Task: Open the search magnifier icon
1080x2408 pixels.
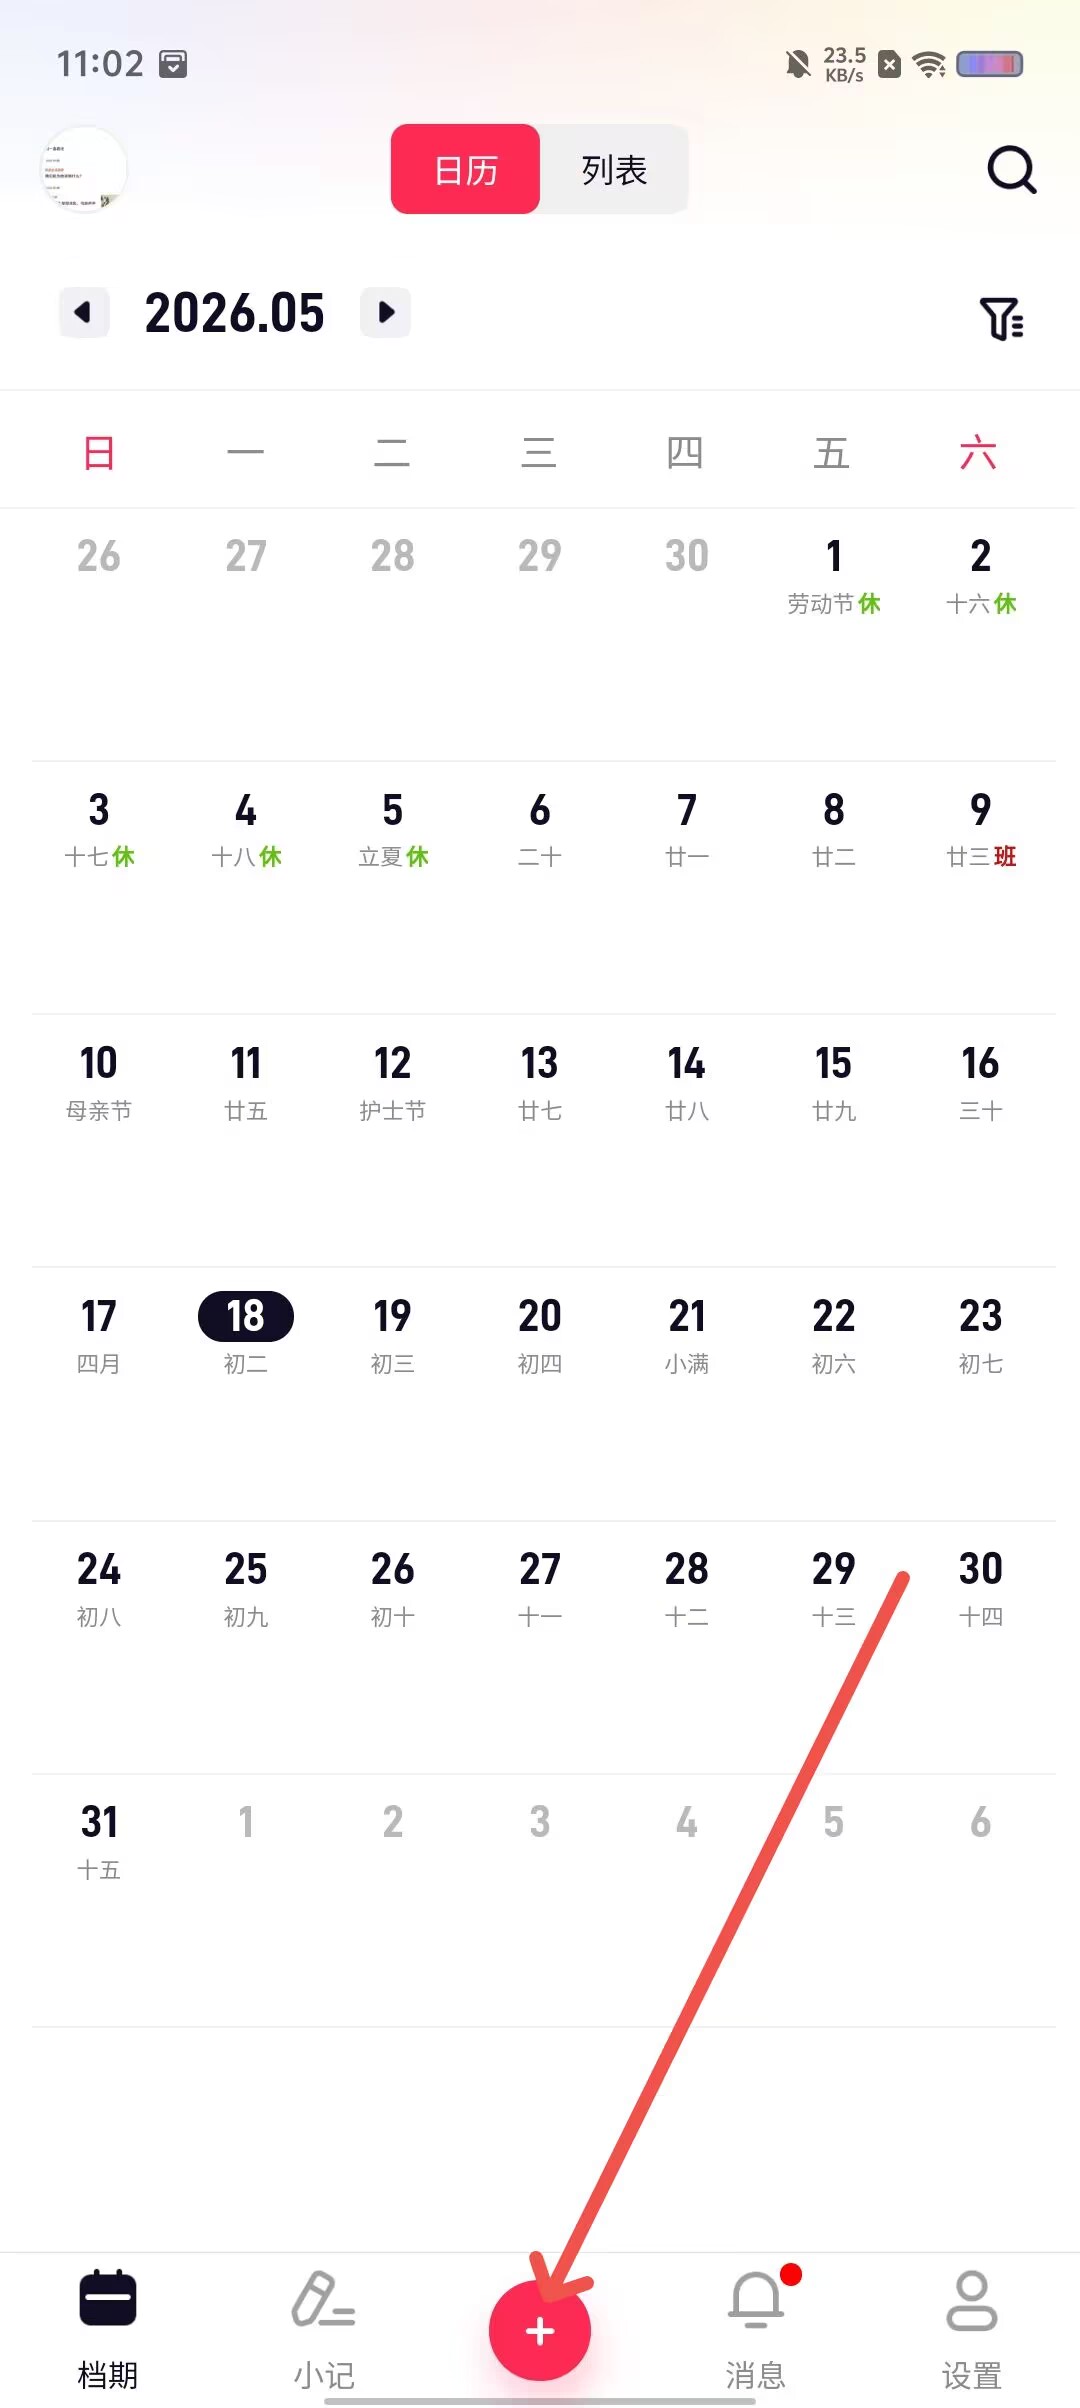Action: point(1011,170)
